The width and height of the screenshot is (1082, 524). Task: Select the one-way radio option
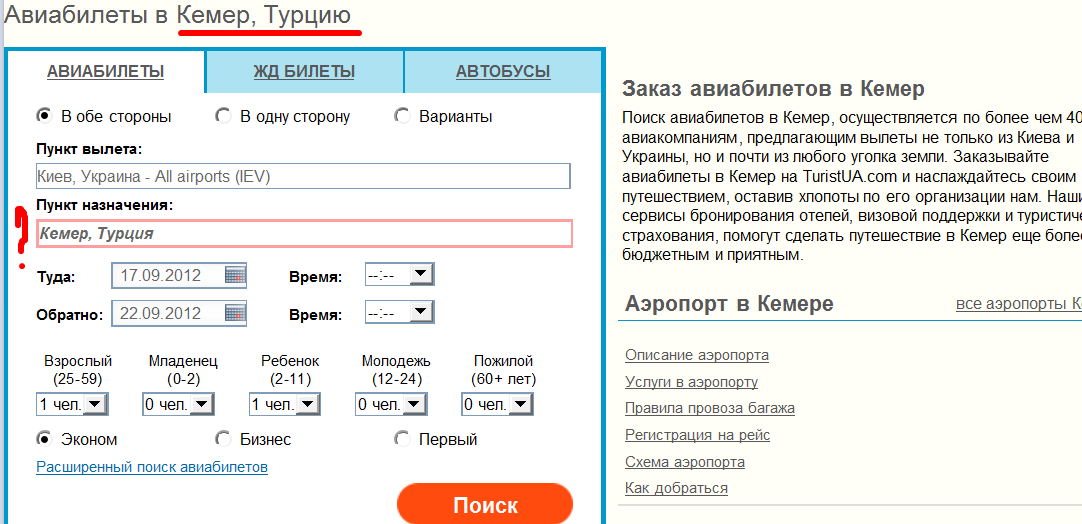223,116
